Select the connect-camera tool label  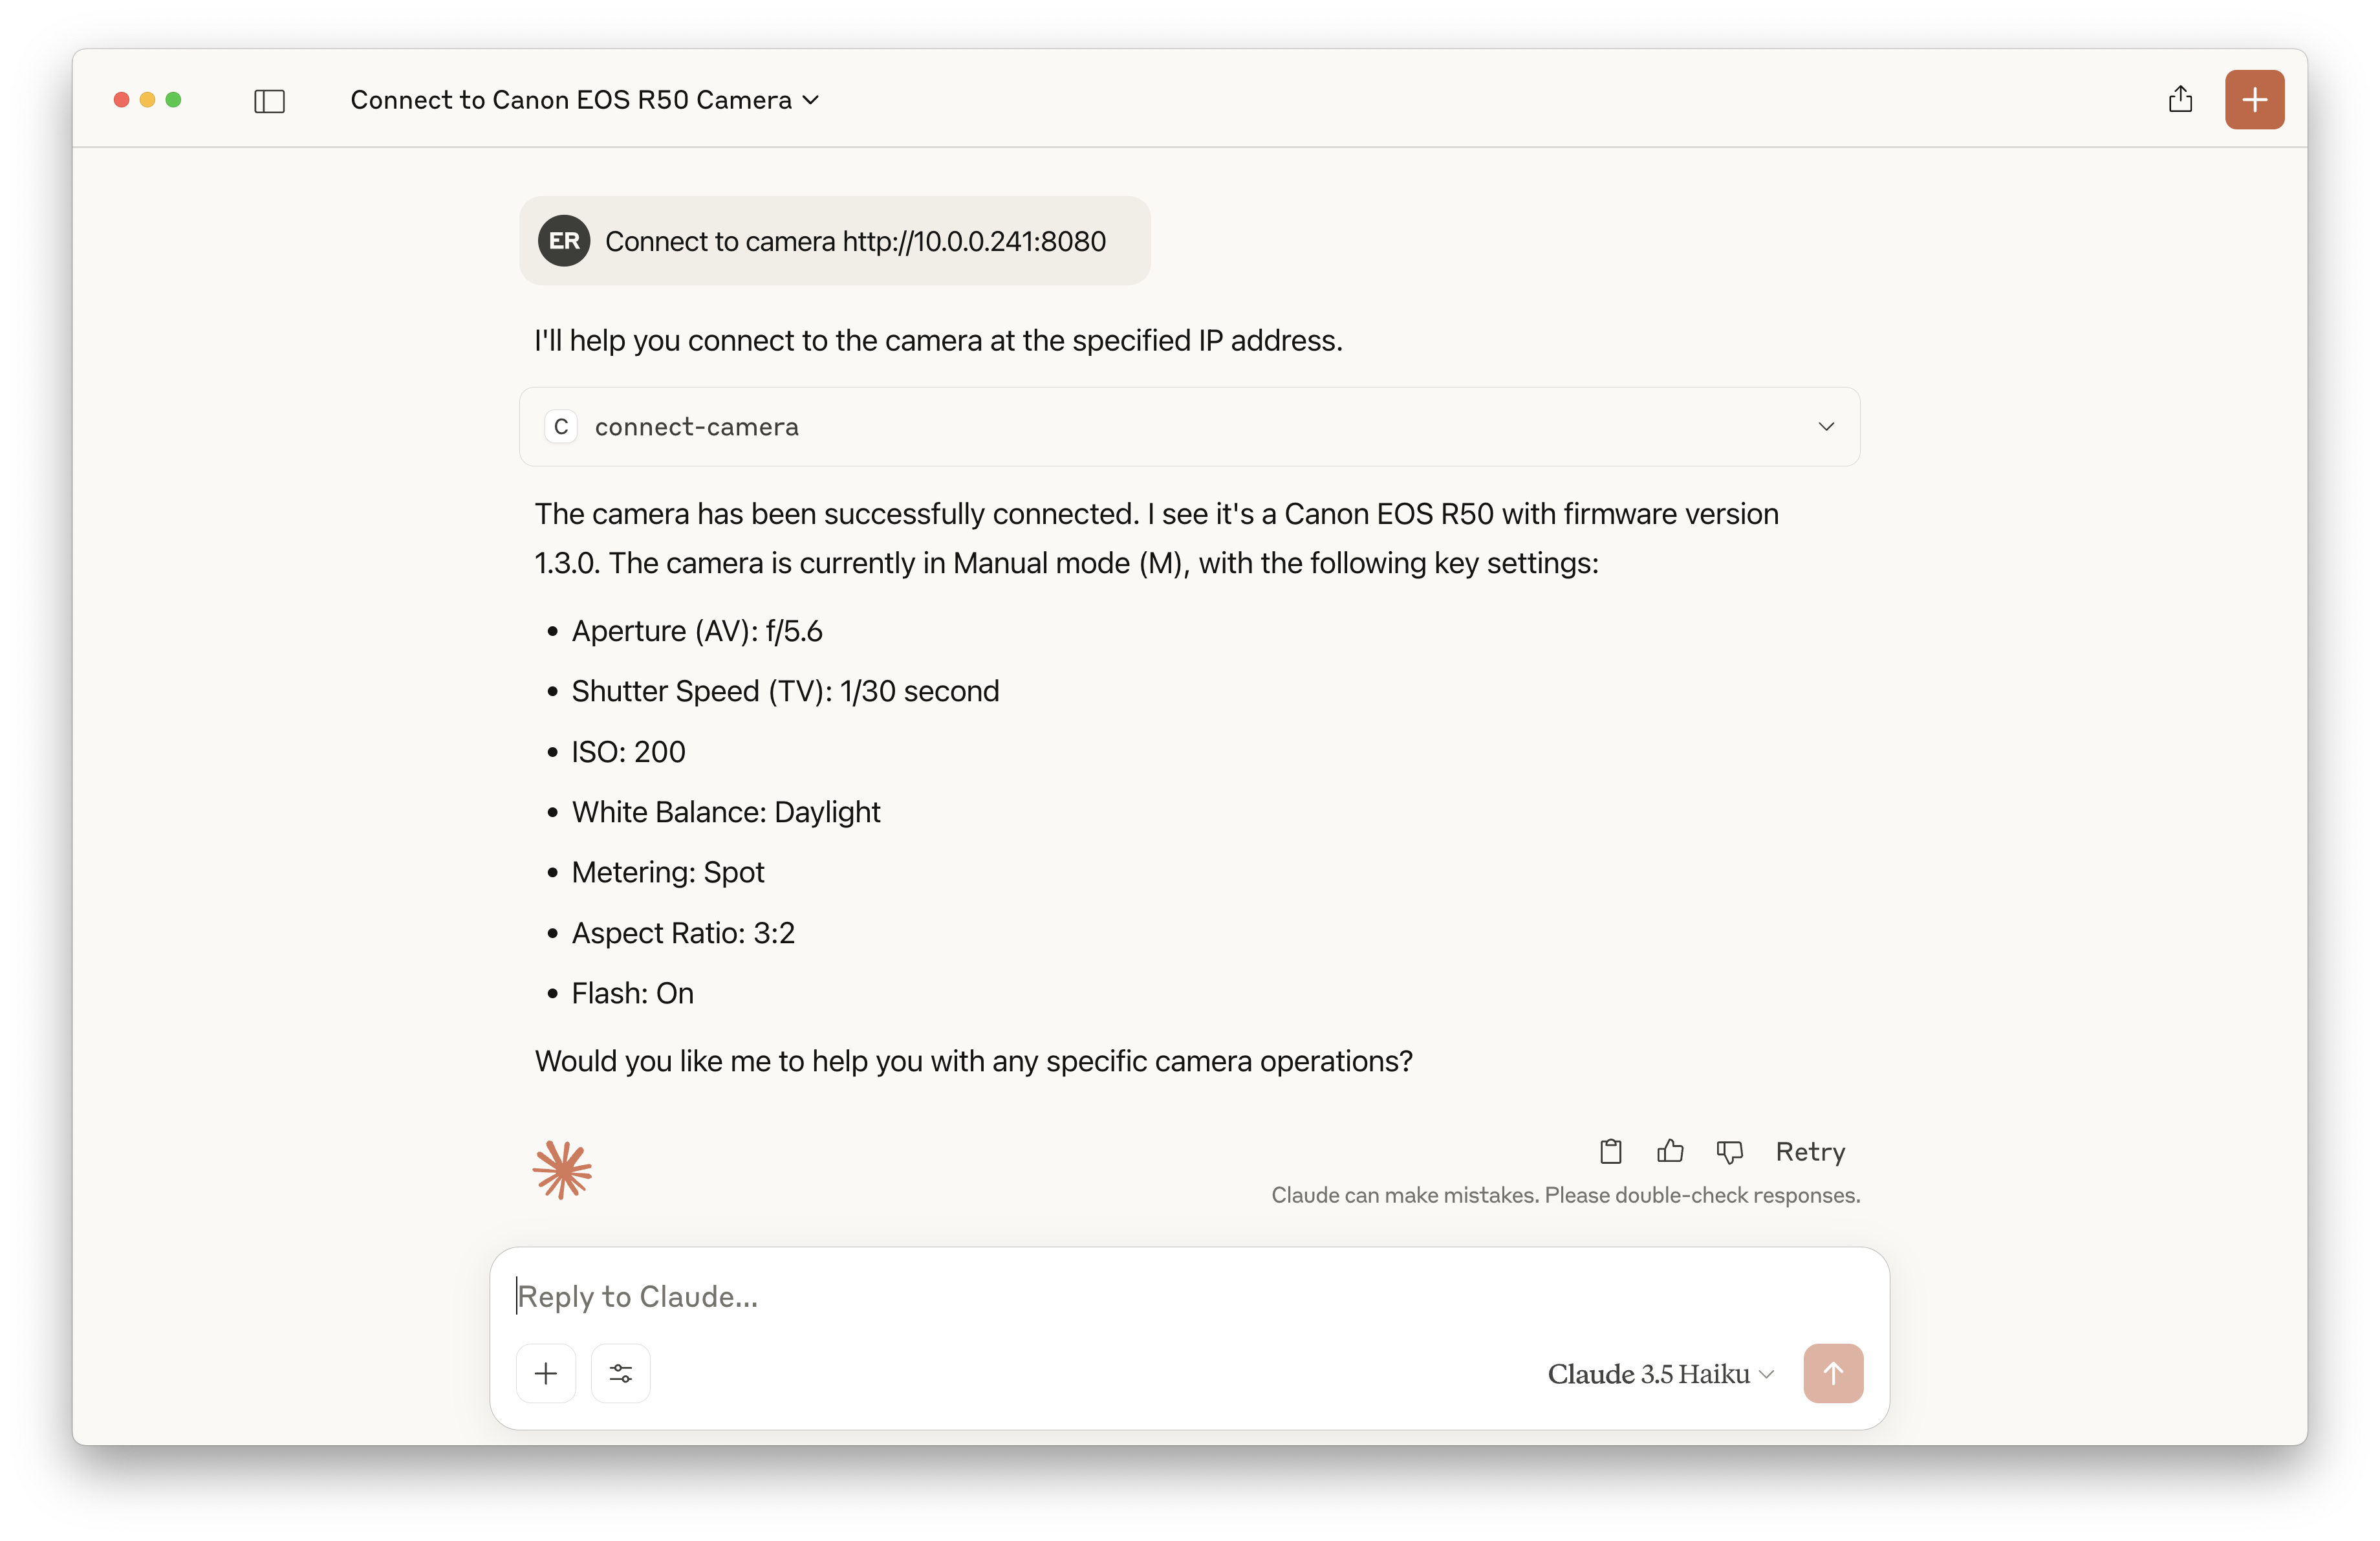(697, 426)
